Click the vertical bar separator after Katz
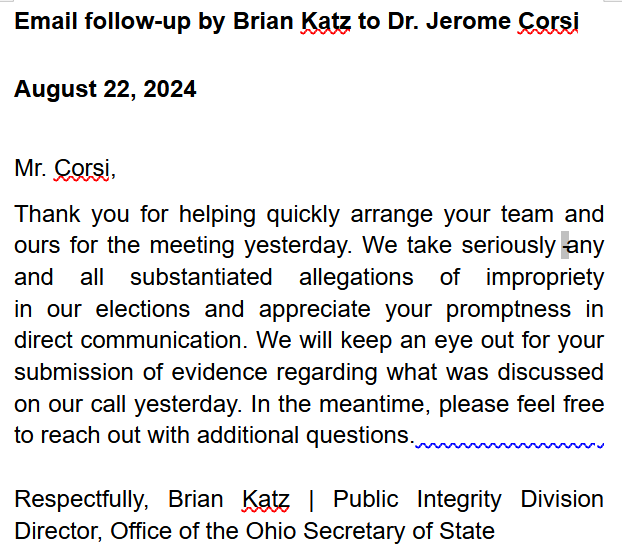Viewport: 622px width, 544px height. tap(311, 500)
